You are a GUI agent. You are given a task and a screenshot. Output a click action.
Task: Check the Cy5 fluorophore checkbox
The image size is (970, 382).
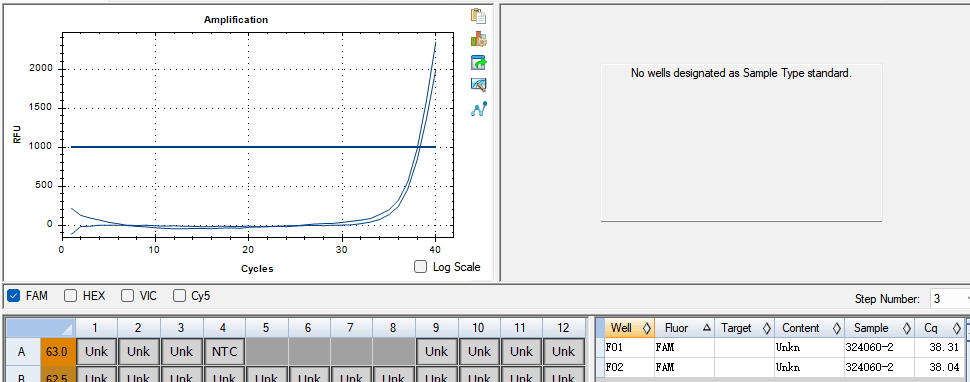coord(179,295)
